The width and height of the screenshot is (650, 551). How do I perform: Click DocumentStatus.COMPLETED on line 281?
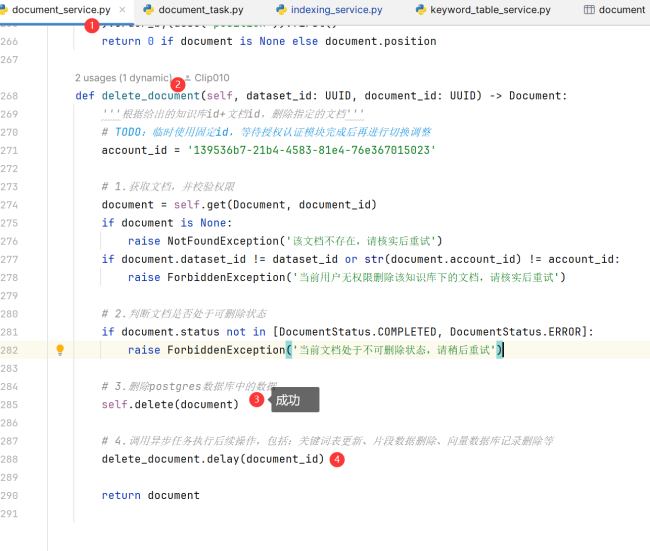tap(358, 332)
